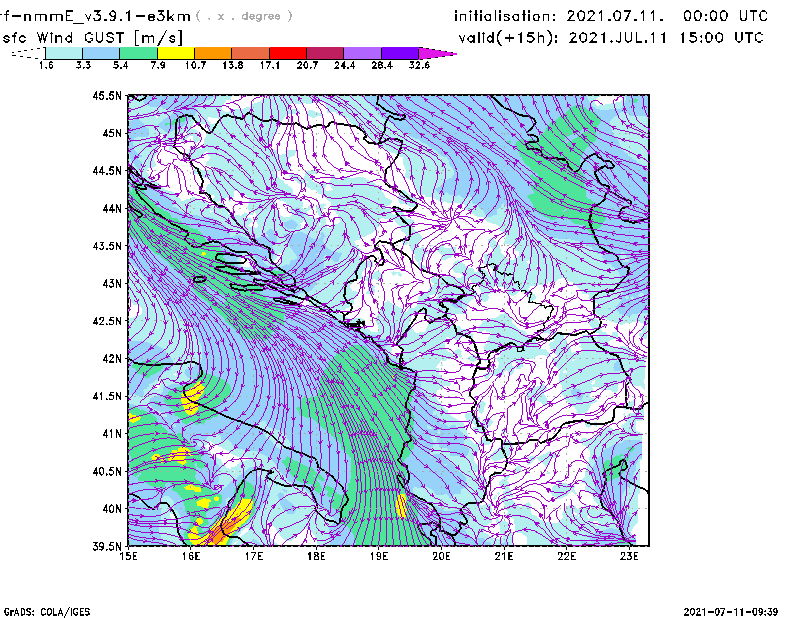800x618 pixels.
Task: Click the '42.5N' latitude axis label
Action: tap(107, 321)
